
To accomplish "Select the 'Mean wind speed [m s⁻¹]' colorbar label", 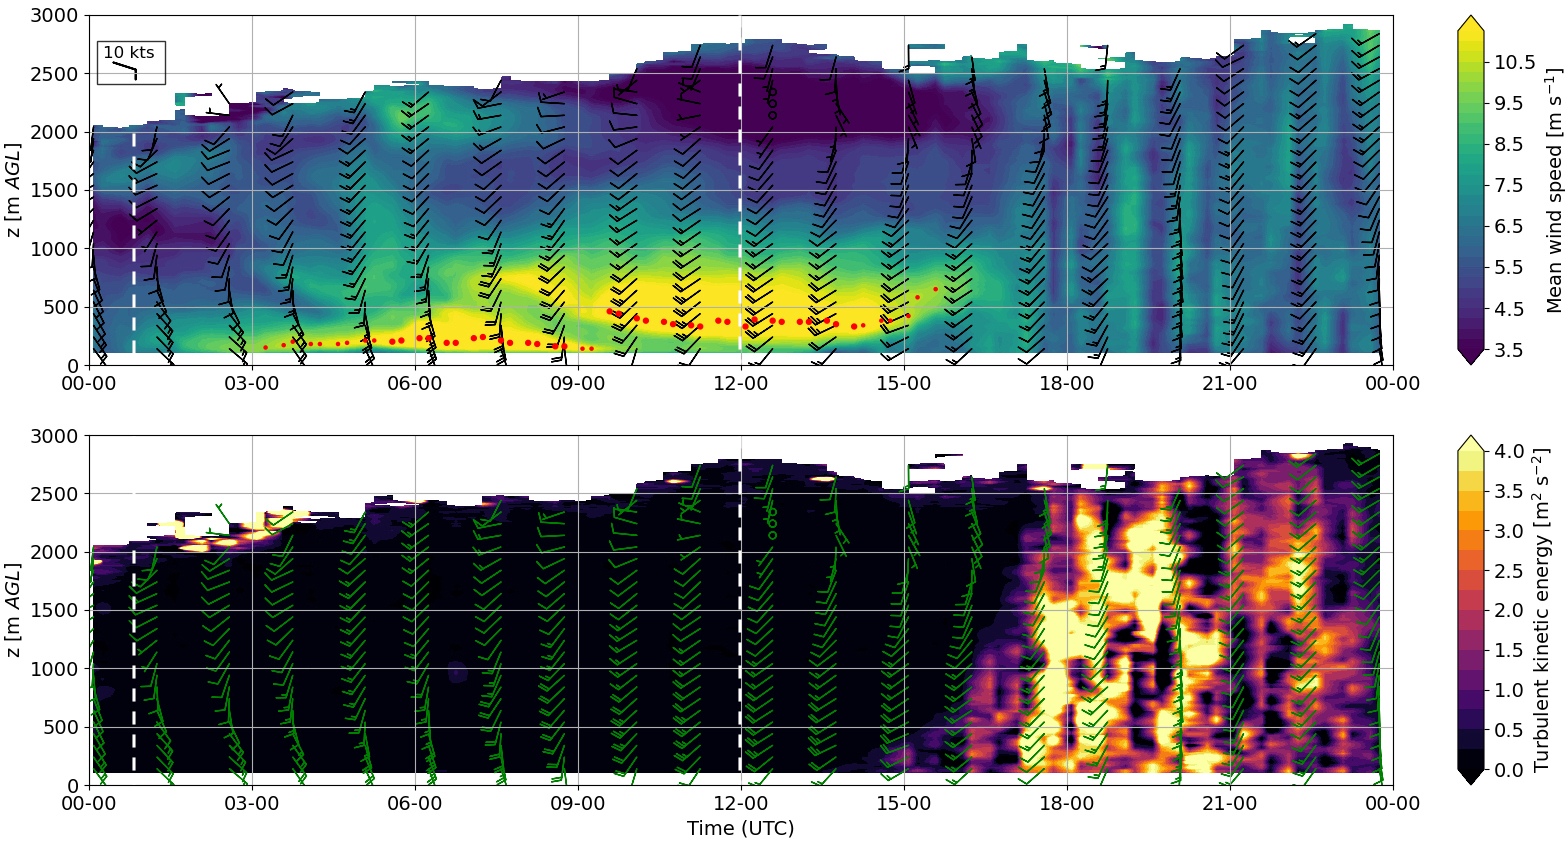I will pos(1553,190).
